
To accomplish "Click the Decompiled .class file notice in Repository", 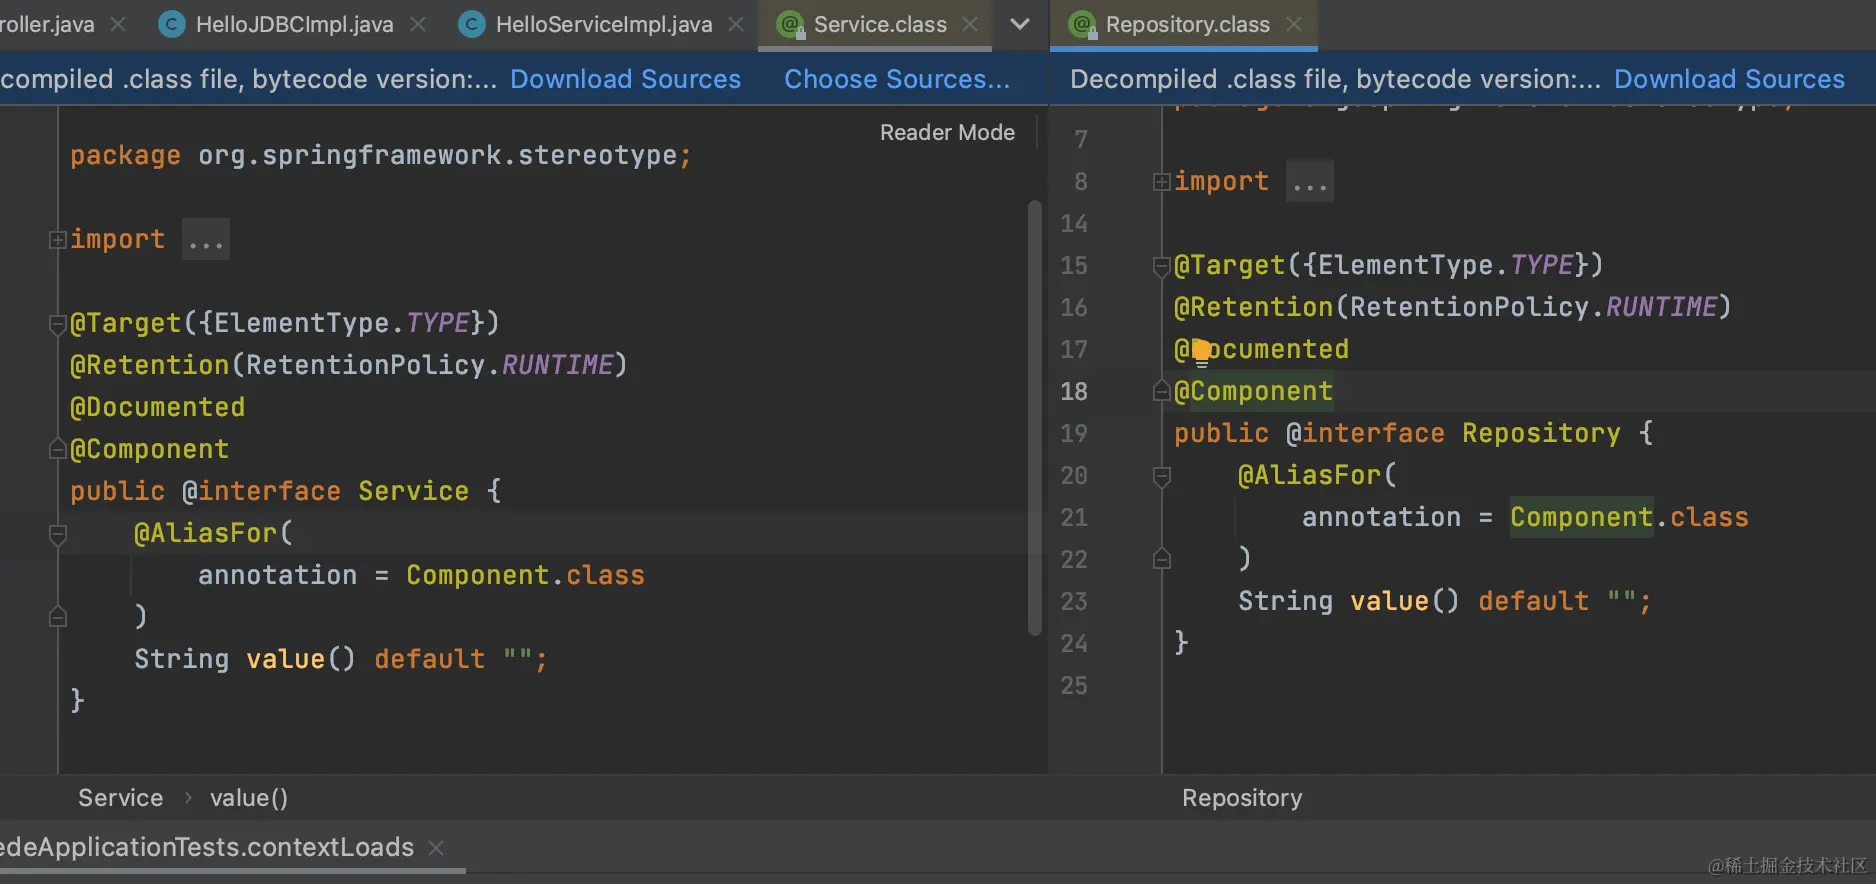I will 1335,79.
